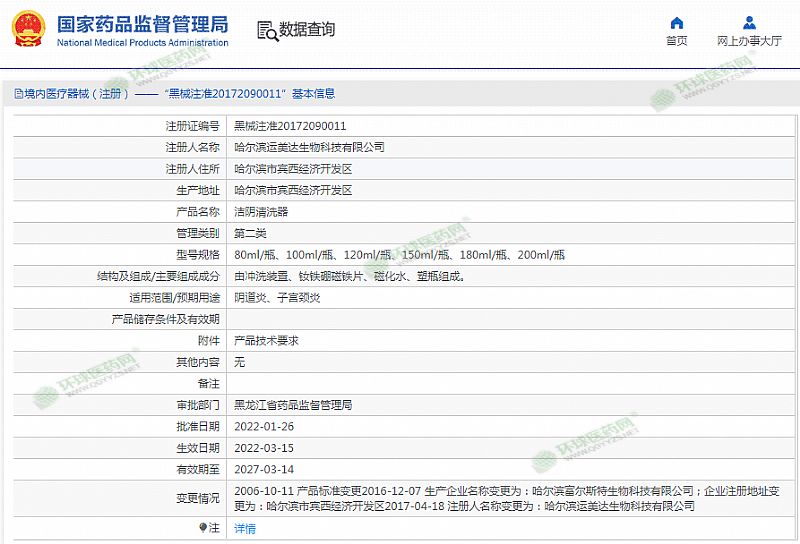The width and height of the screenshot is (800, 544).
Task: Open the 产品技术要求 attachment
Action: [x=266, y=341]
